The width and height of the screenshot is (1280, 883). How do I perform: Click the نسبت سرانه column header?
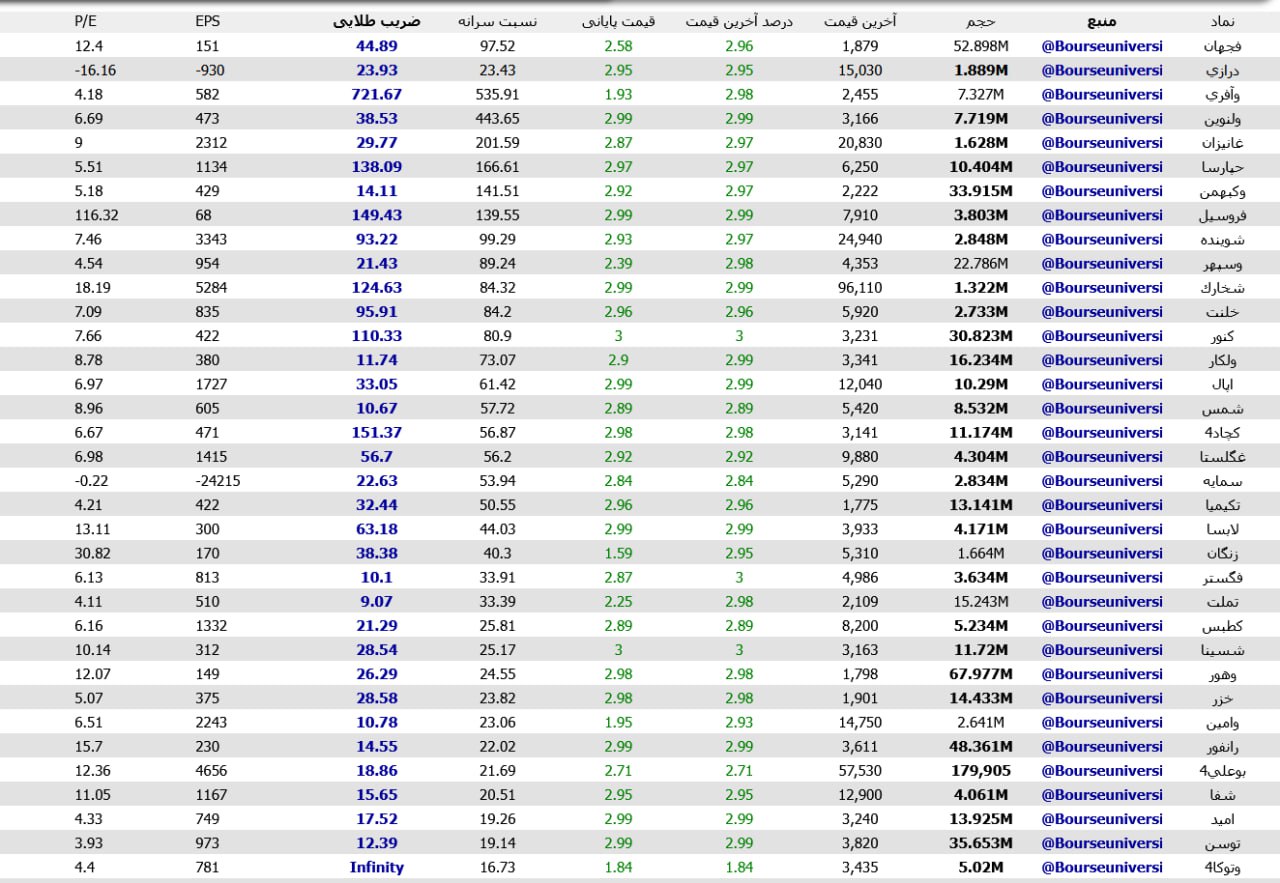click(x=497, y=20)
